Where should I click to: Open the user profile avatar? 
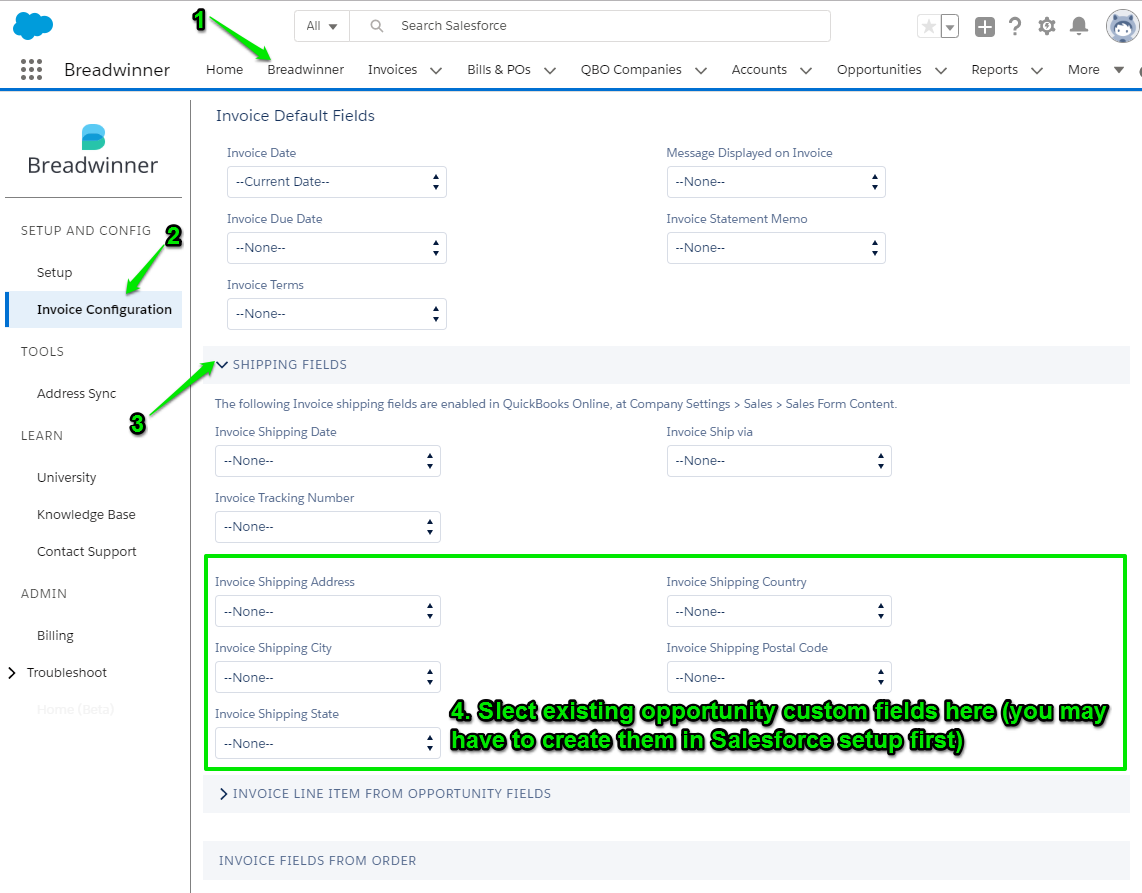[1122, 27]
